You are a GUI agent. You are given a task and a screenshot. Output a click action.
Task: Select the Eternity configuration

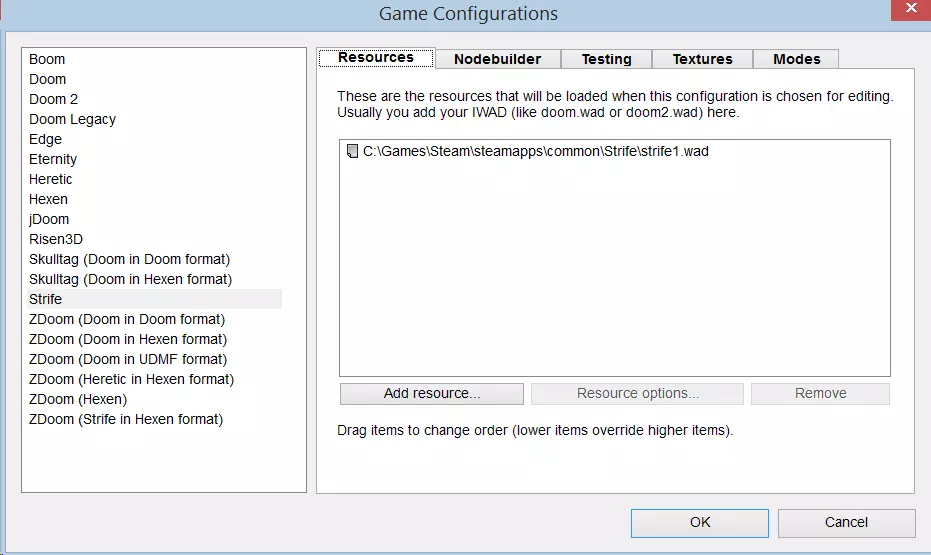pos(53,159)
